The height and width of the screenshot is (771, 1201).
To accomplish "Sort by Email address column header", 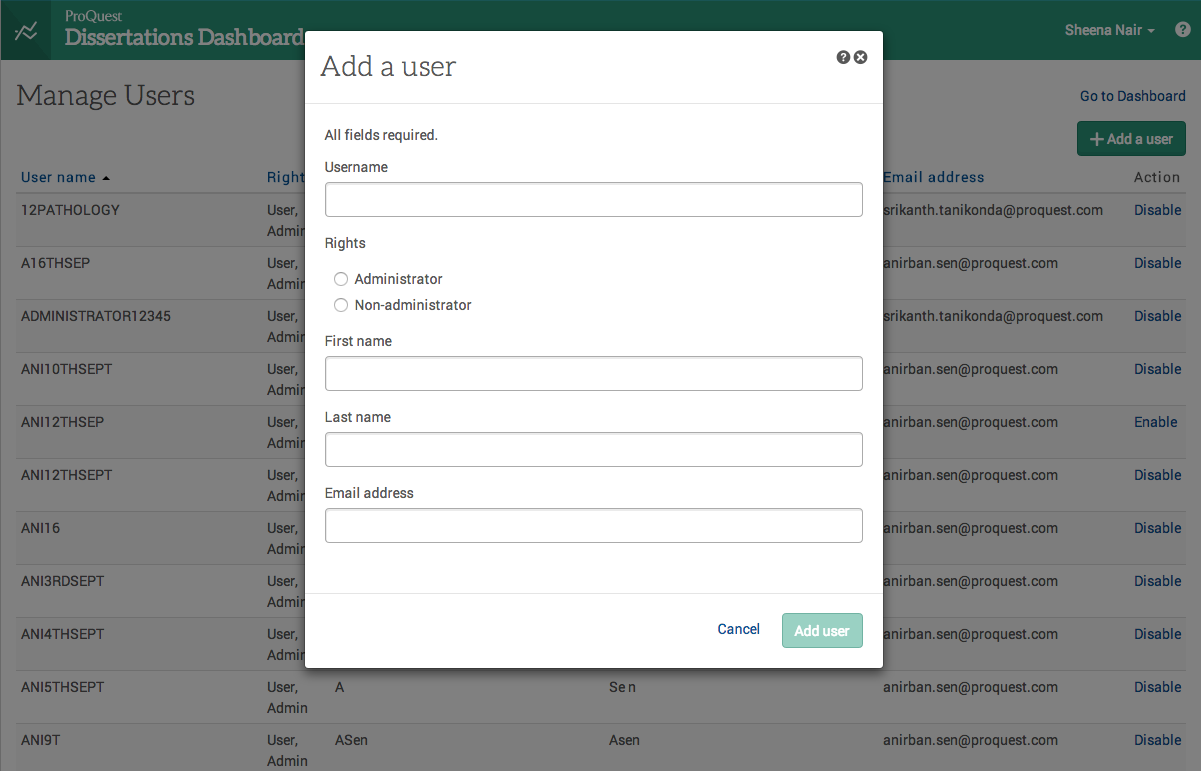I will tap(934, 177).
